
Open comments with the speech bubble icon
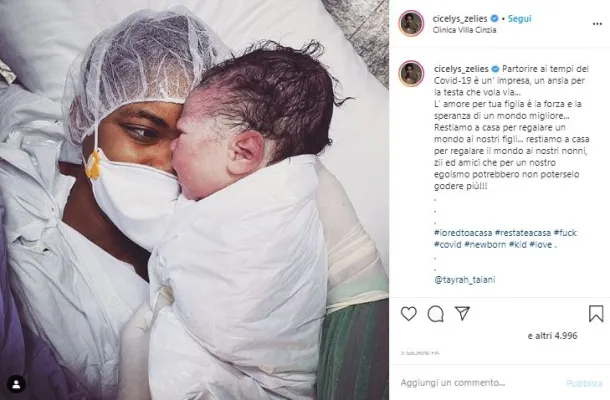tap(435, 314)
